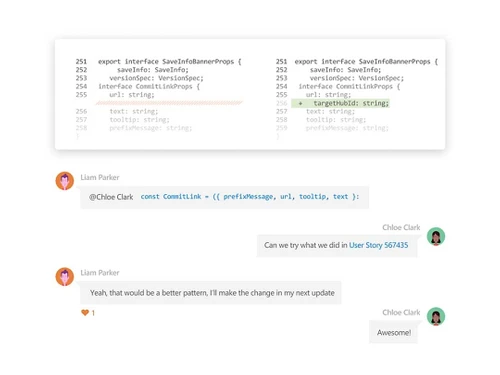Click 'text: string;' on right line 257
Image resolution: width=500 pixels, height=375 pixels.
(330, 112)
